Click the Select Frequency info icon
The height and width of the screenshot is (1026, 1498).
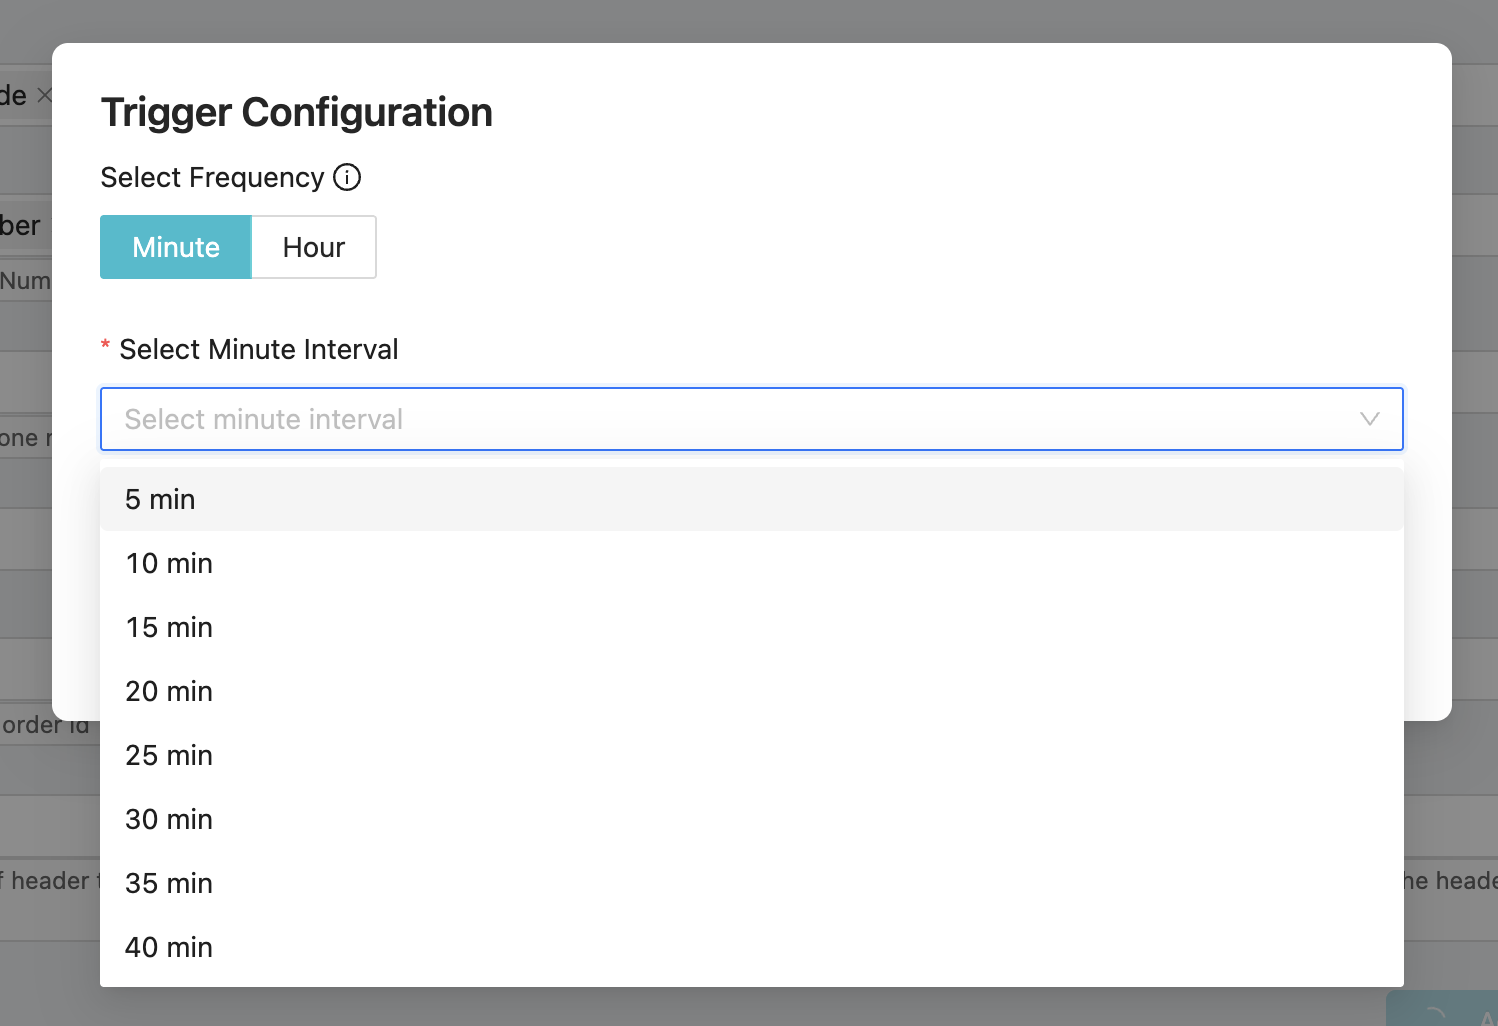pyautogui.click(x=347, y=178)
